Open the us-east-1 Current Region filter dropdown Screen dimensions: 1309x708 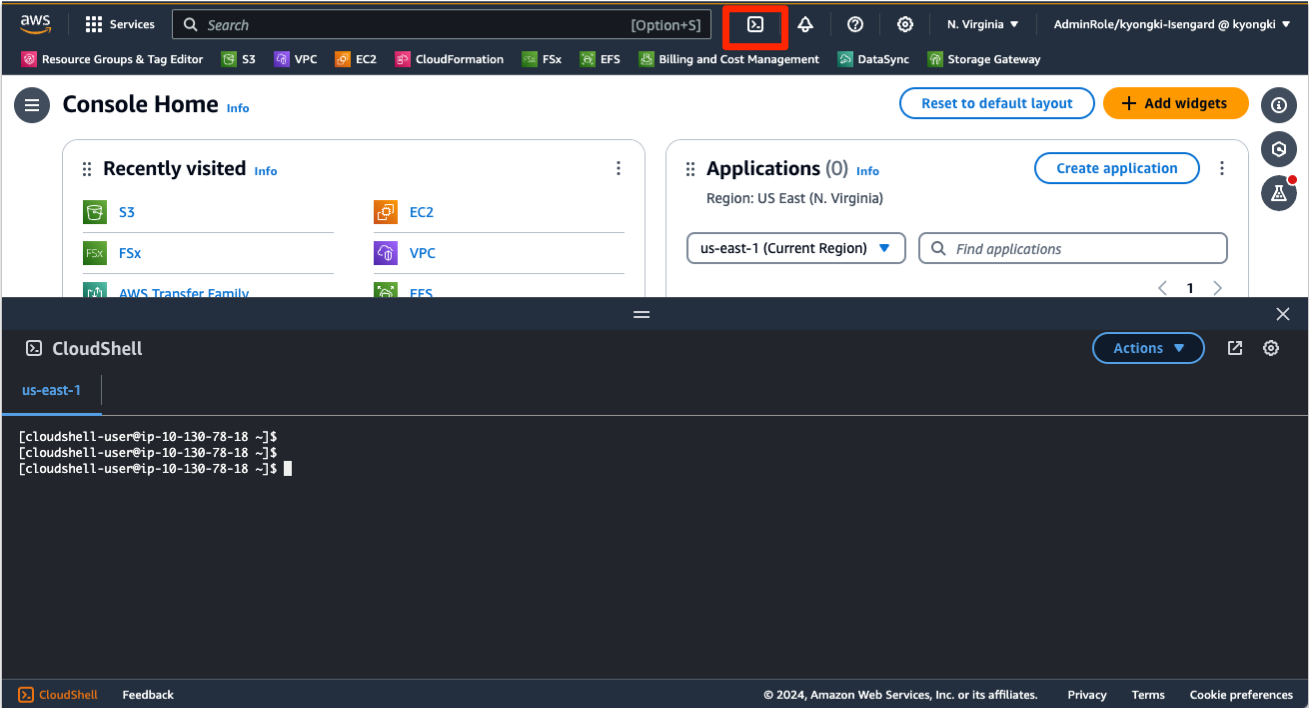pos(795,248)
